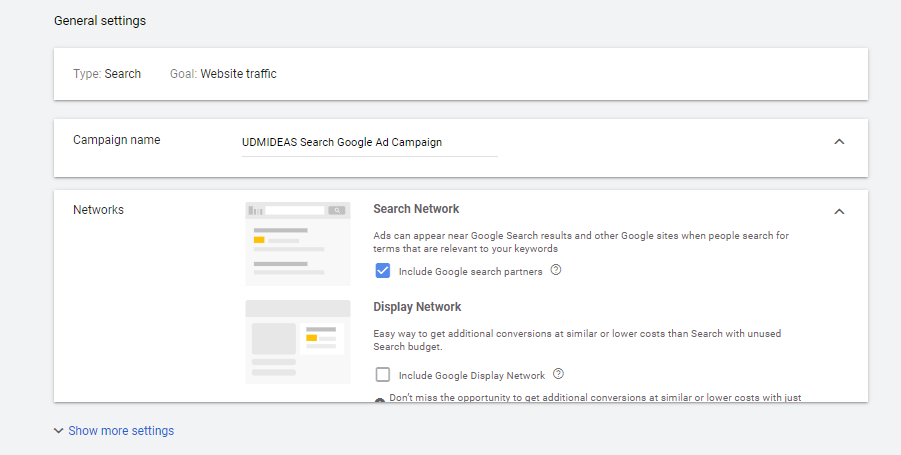The height and width of the screenshot is (455, 901).
Task: Open help icon beside Google Display Network
Action: (559, 374)
